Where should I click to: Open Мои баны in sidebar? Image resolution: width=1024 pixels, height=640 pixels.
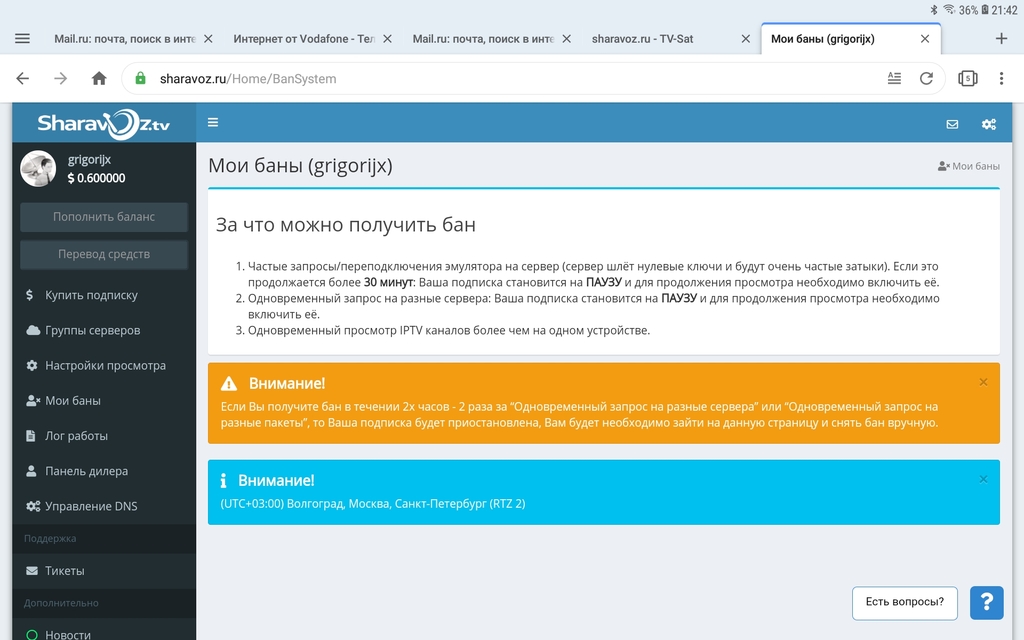[104, 401]
